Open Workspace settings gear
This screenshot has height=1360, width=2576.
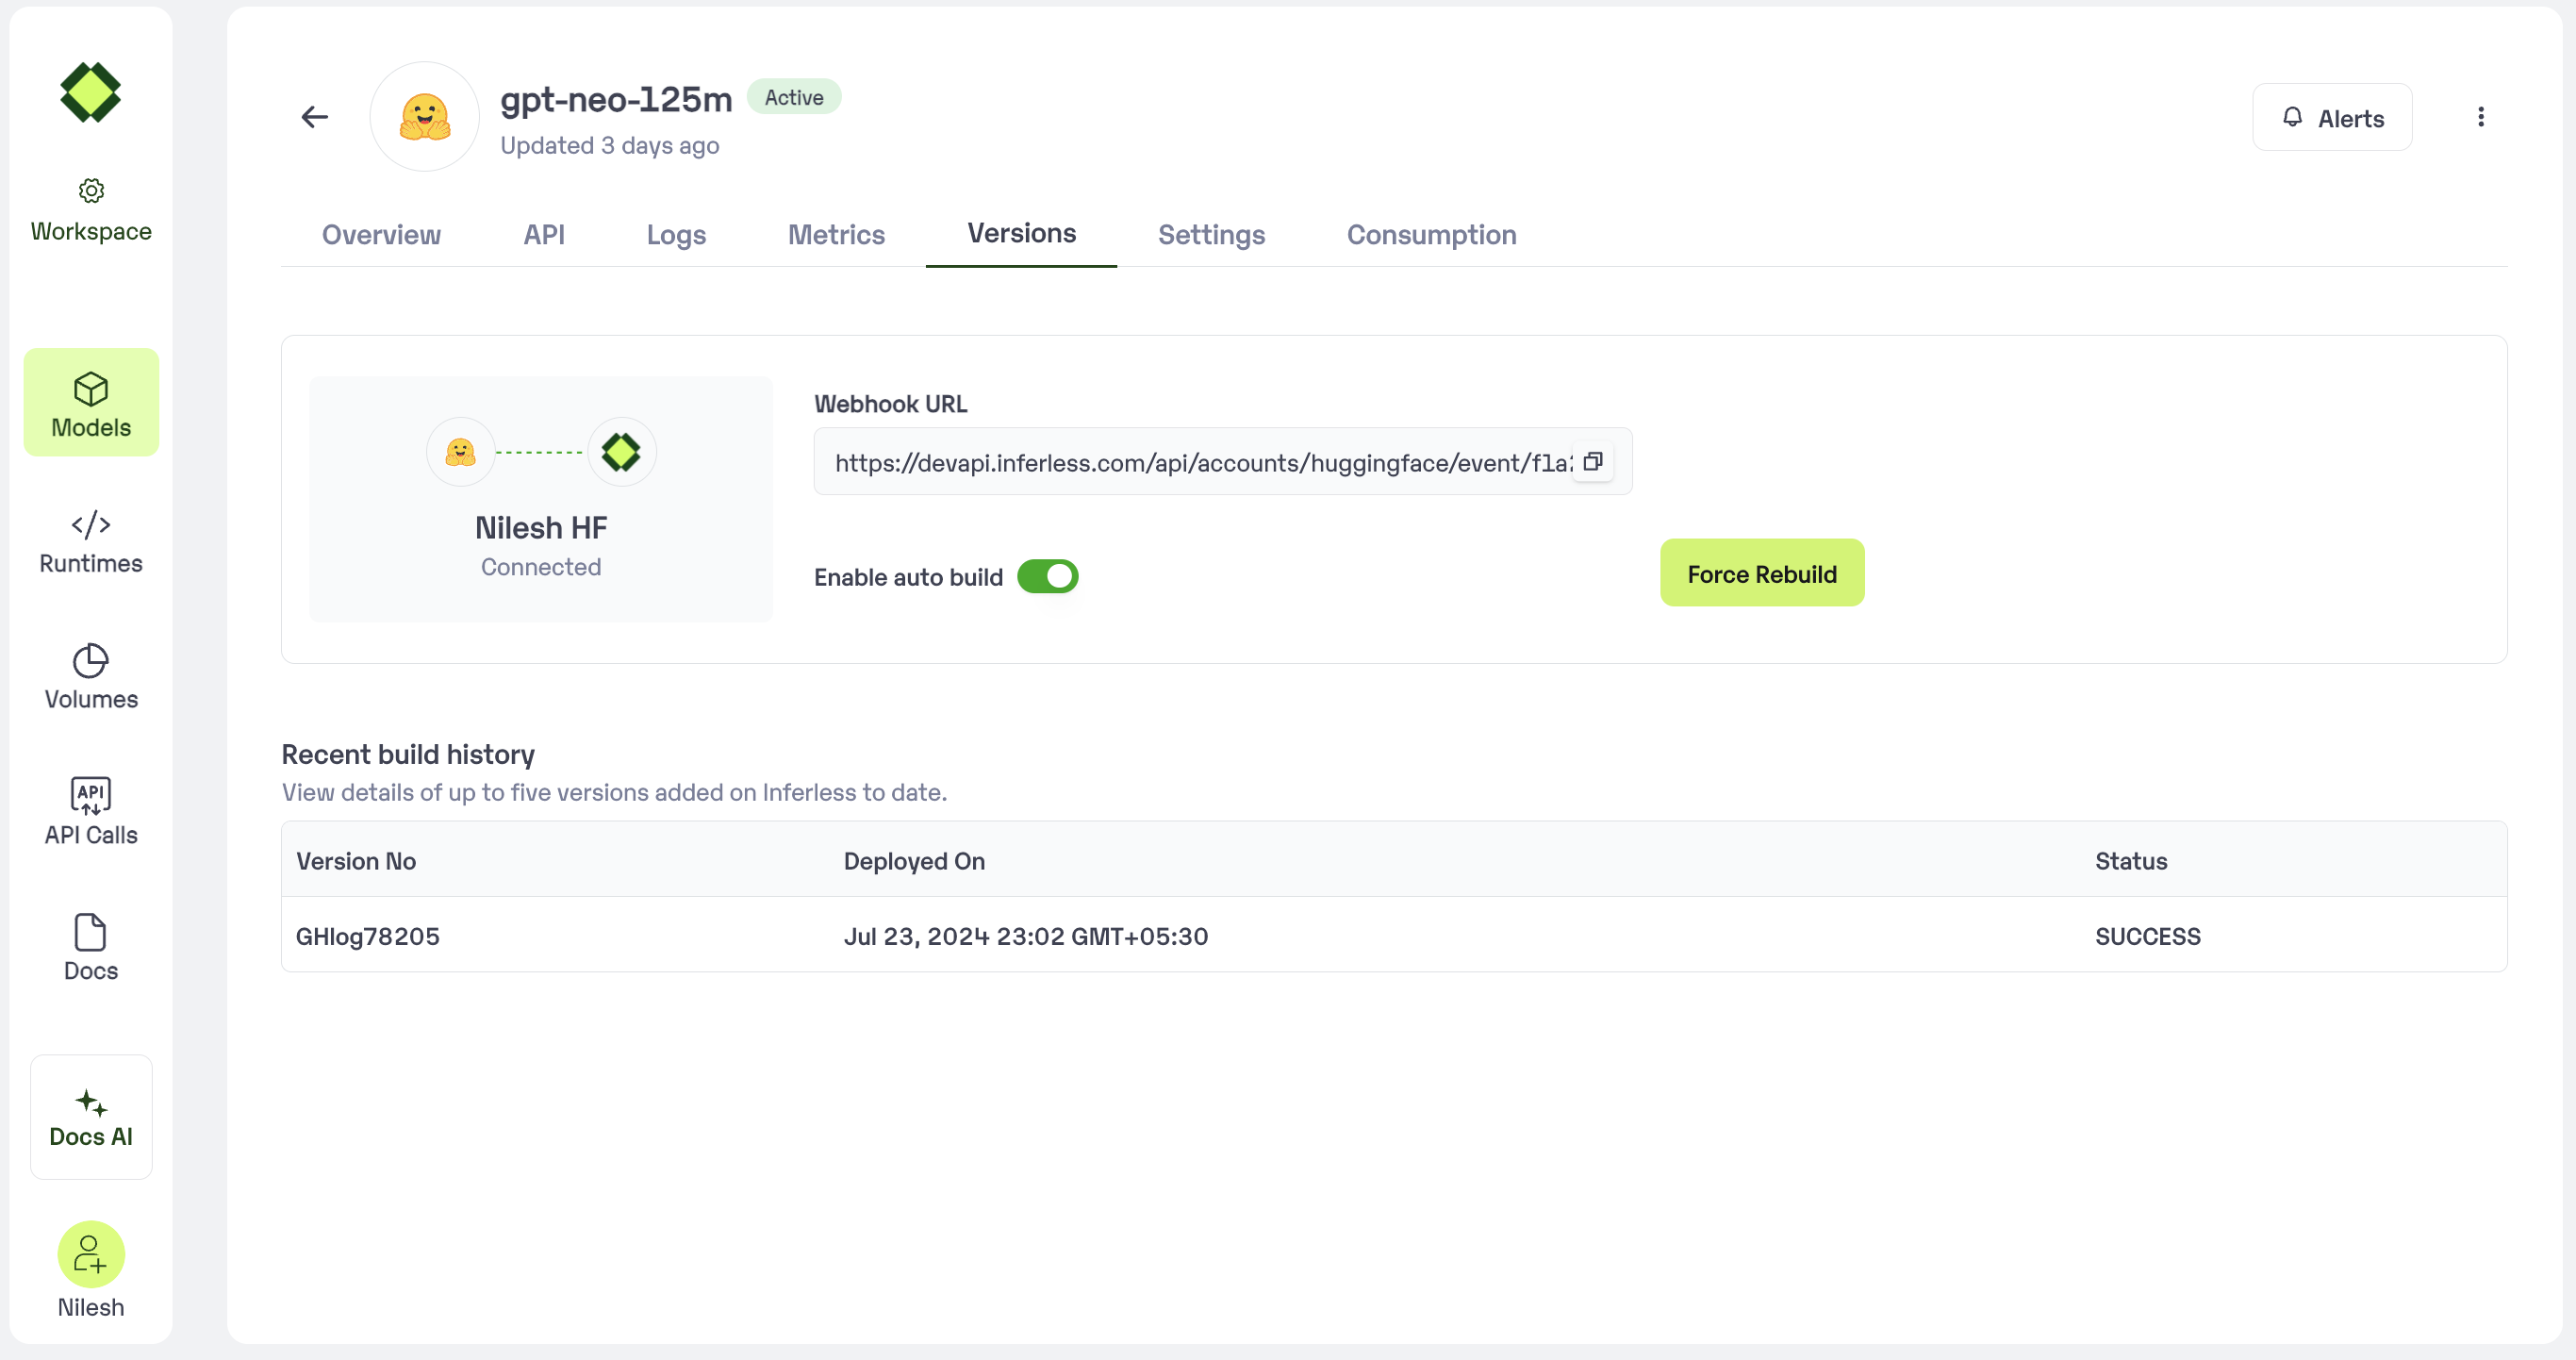pos(91,190)
